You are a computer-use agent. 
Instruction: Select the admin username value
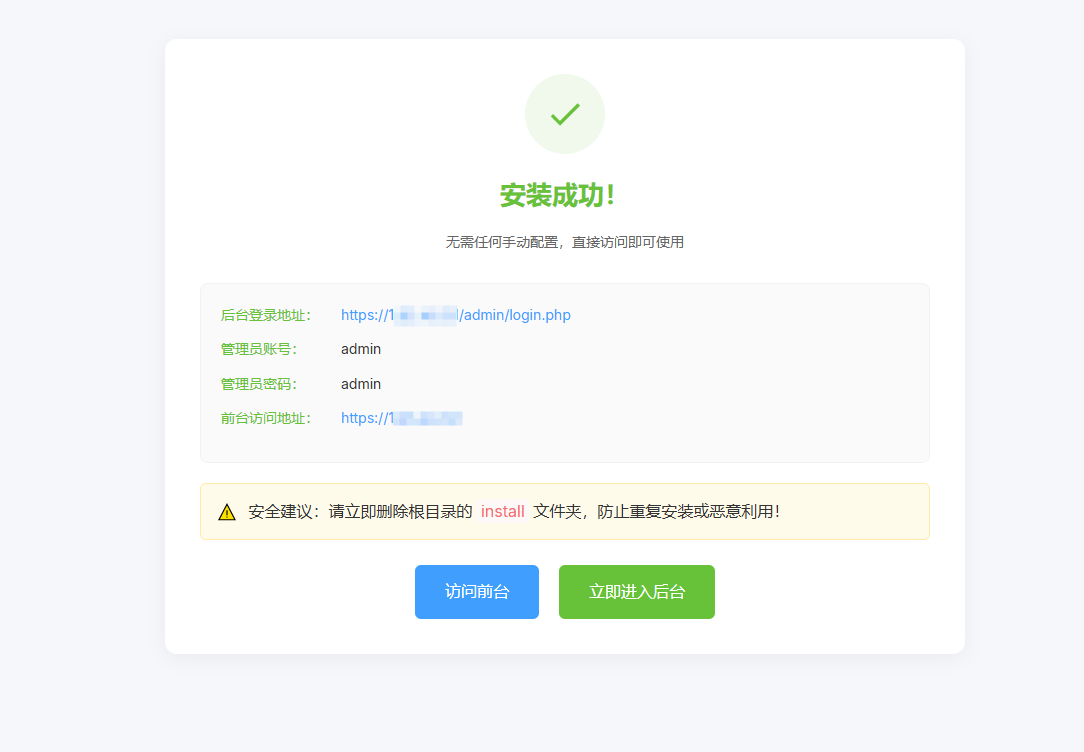(x=361, y=349)
